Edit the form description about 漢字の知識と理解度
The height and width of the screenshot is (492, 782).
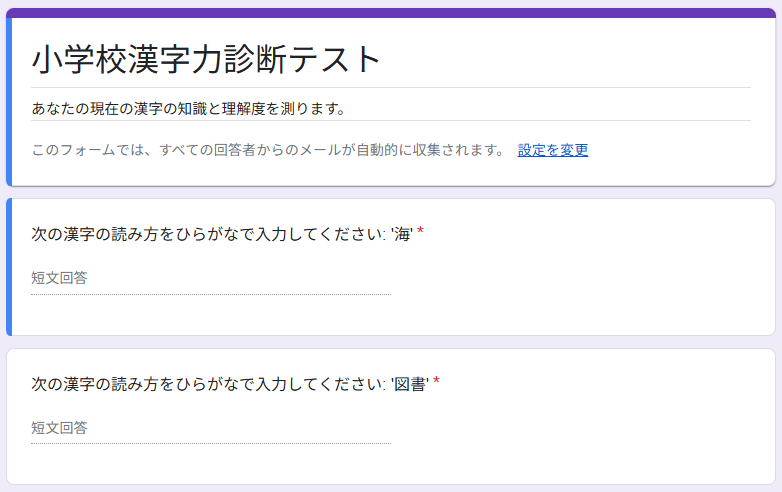coord(190,108)
